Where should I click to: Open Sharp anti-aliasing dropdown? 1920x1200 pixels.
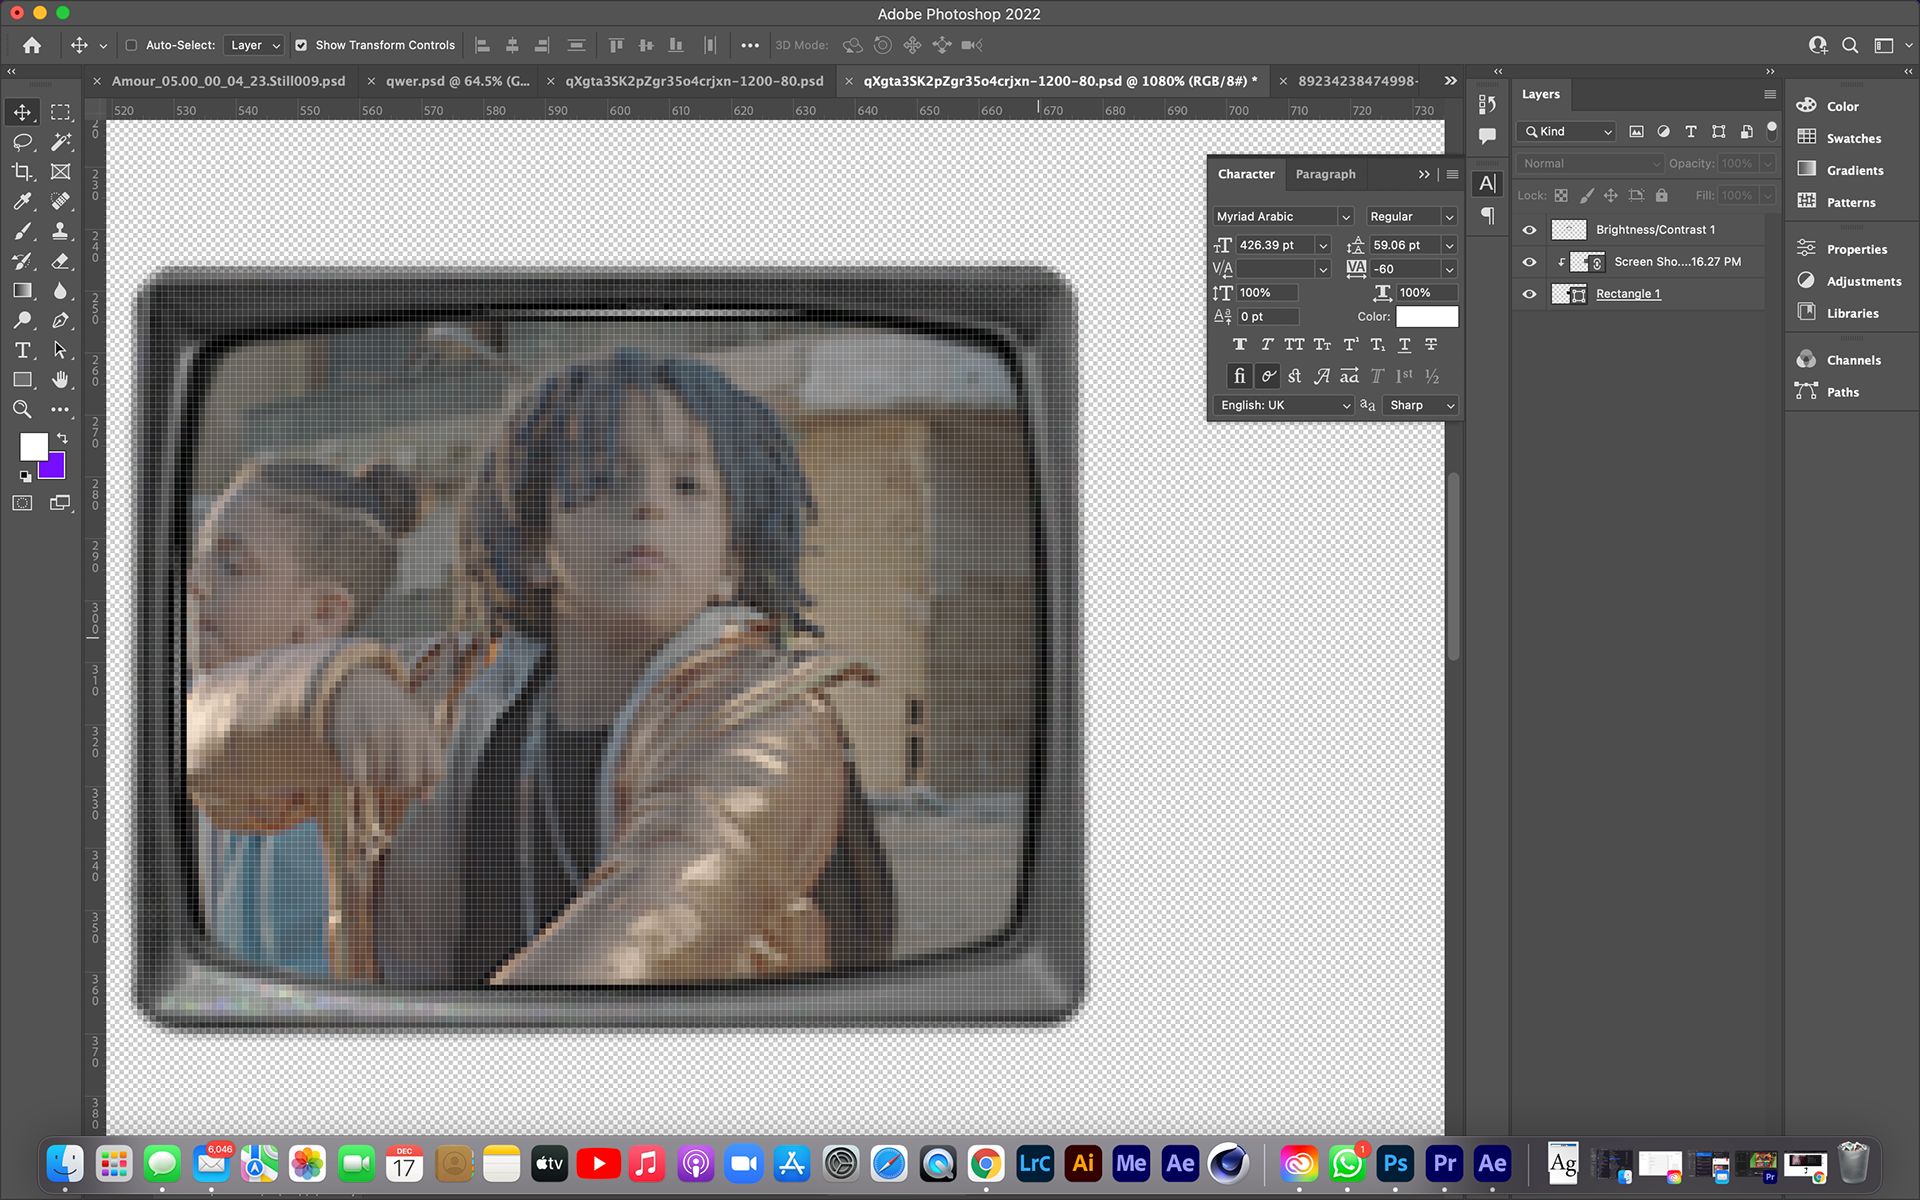[x=1421, y=405]
